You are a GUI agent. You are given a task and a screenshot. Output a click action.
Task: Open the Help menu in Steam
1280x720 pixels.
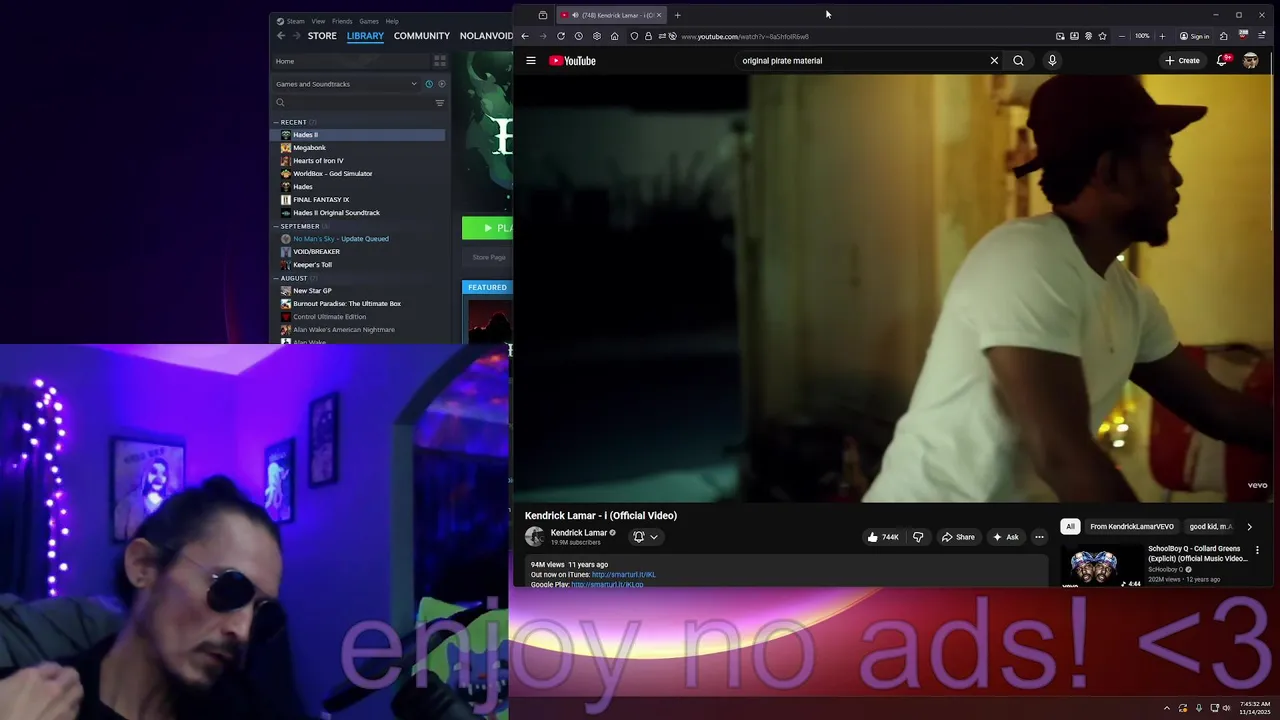(392, 21)
